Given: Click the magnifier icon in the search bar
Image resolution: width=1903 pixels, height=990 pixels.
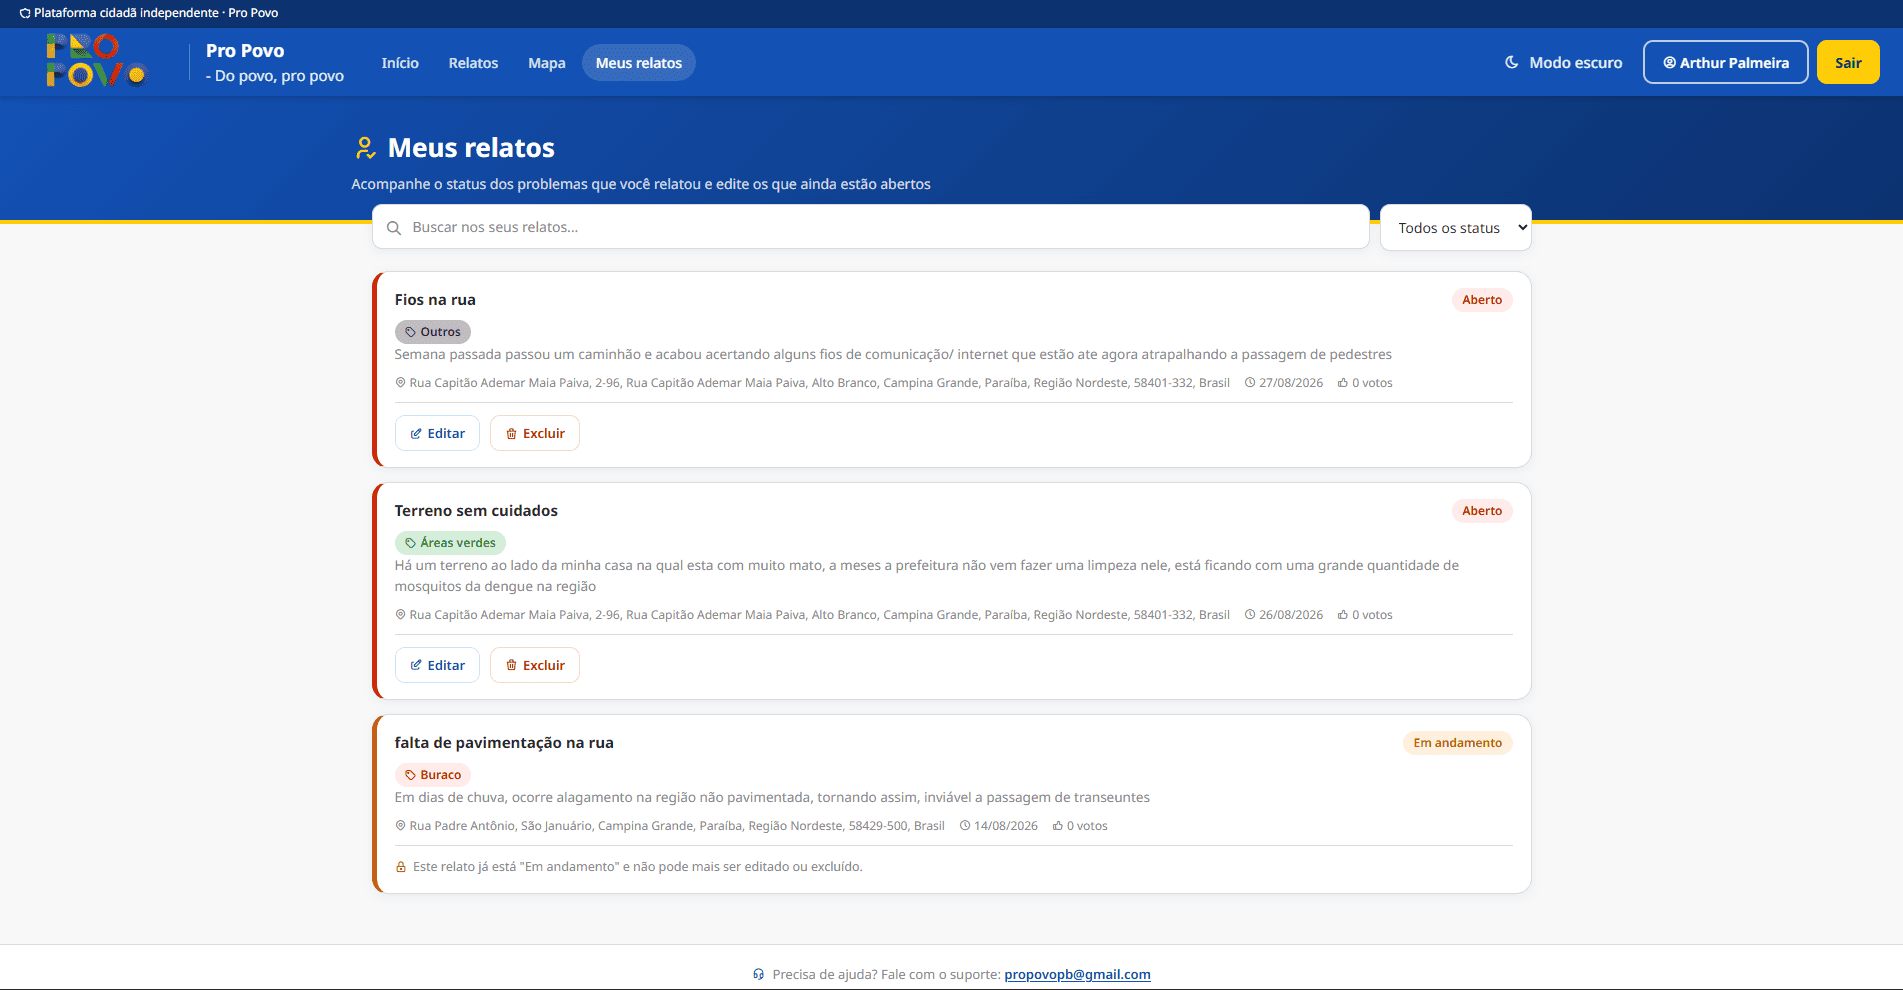Looking at the screenshot, I should [394, 228].
